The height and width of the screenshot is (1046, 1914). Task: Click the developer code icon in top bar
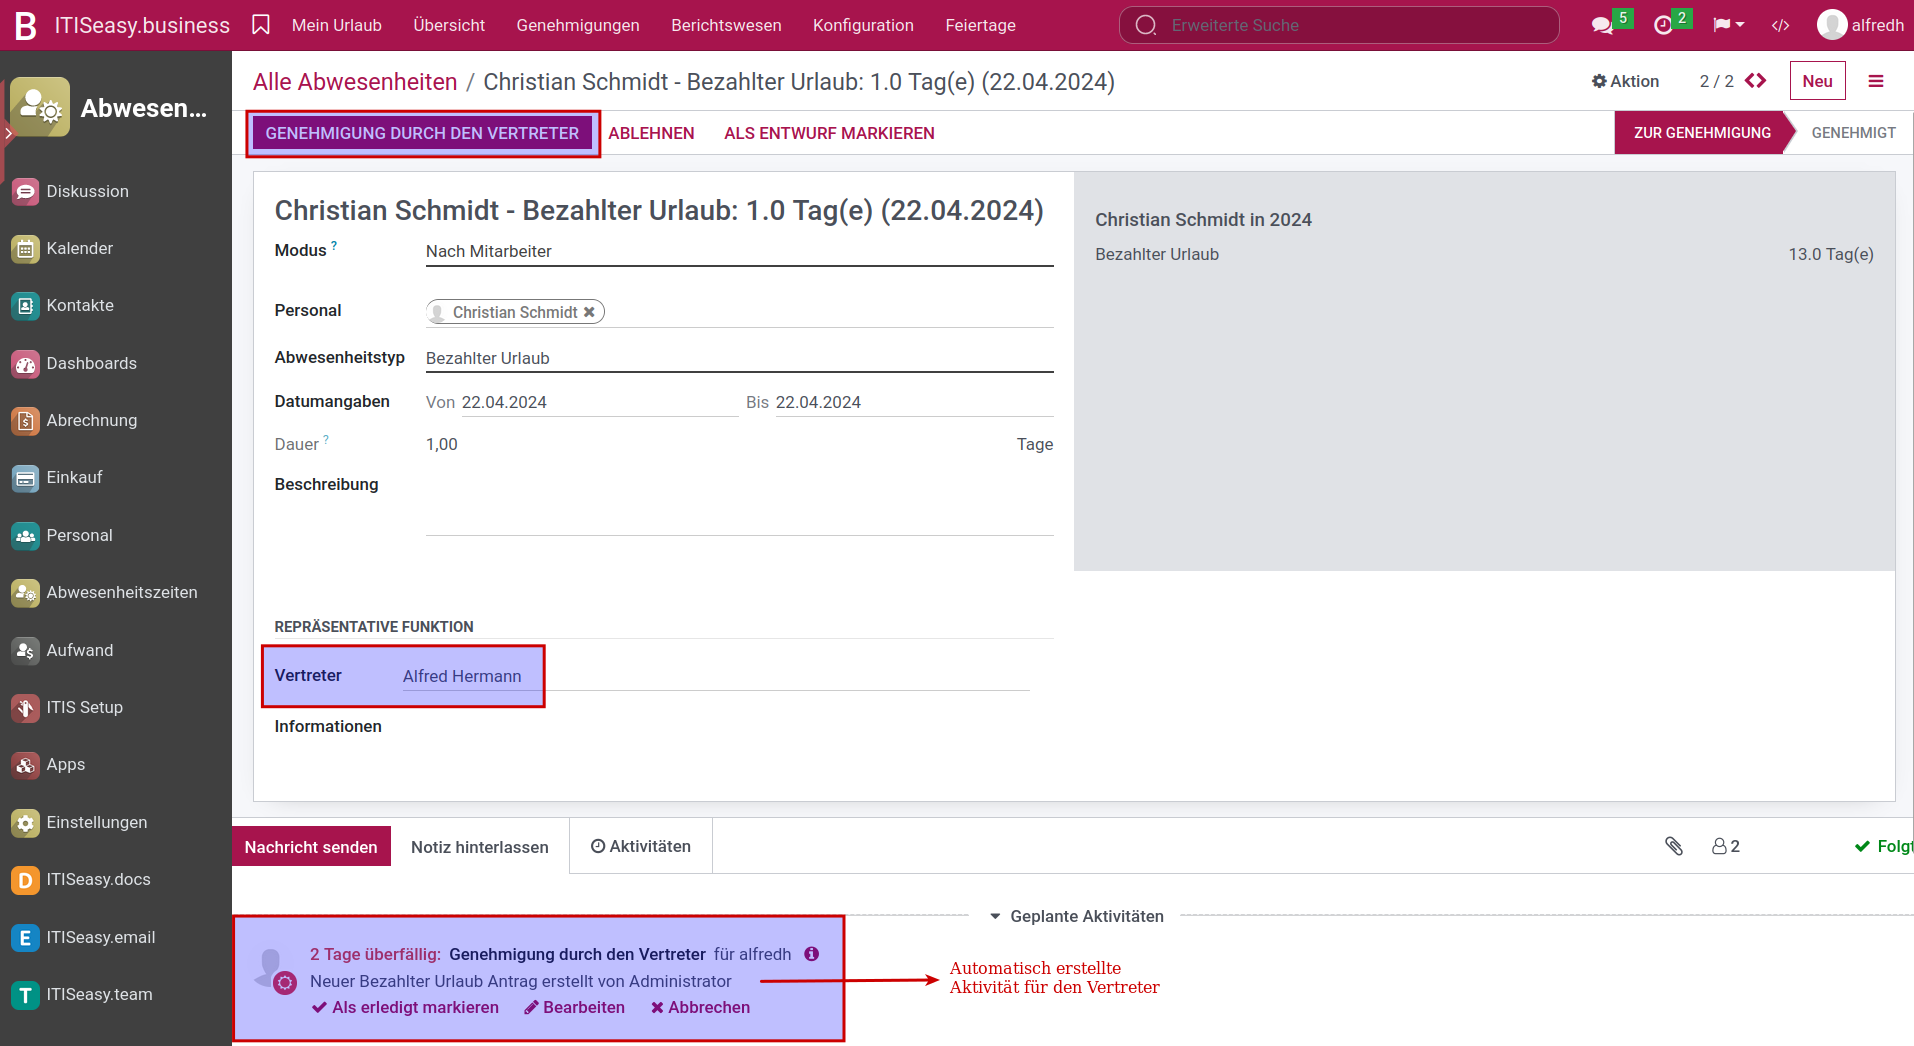[1780, 25]
